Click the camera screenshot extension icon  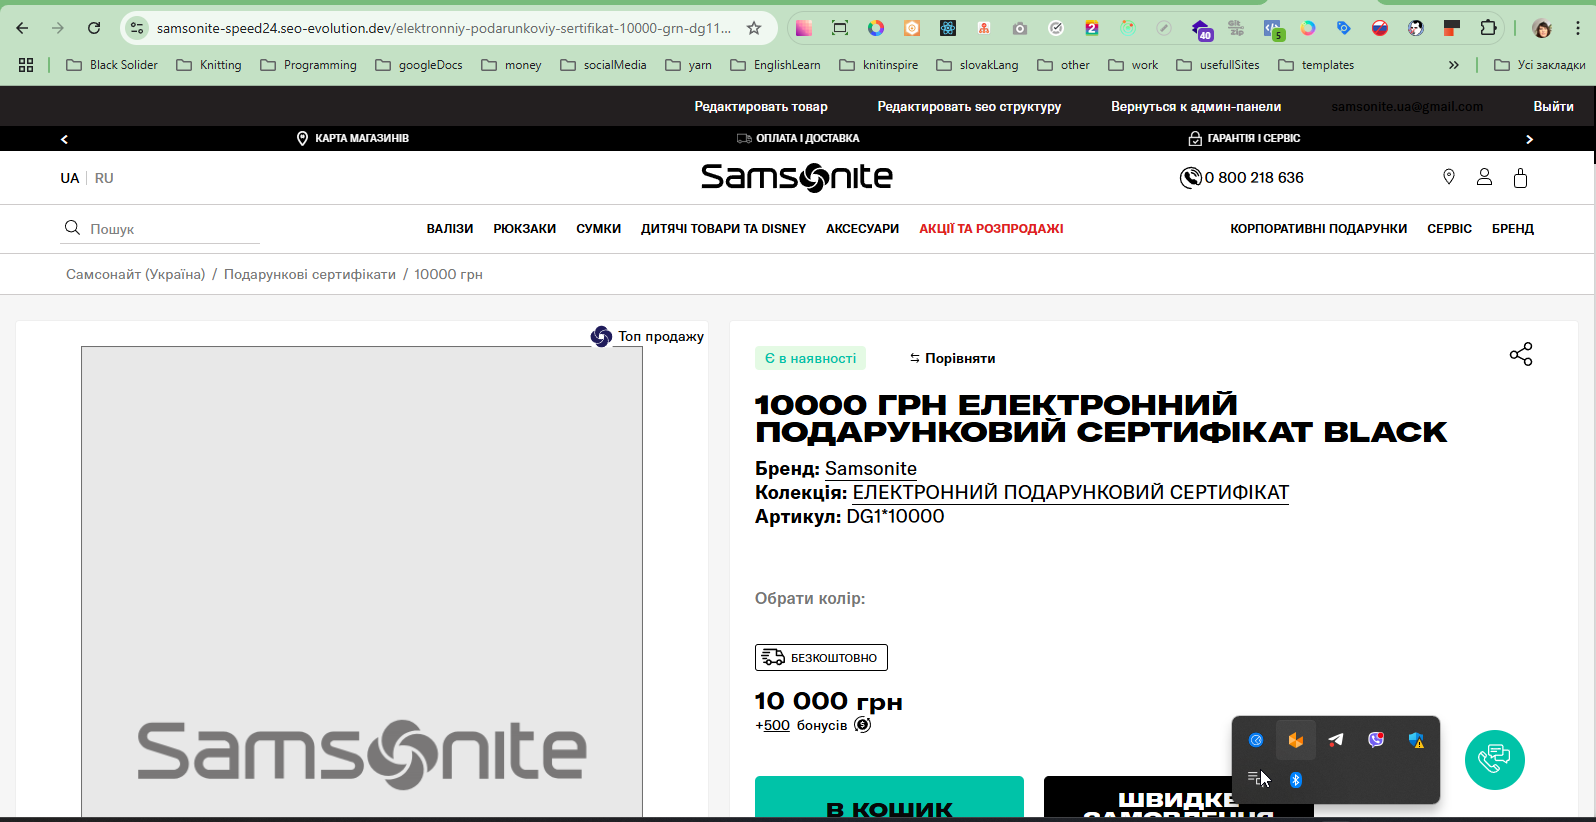click(x=1020, y=28)
